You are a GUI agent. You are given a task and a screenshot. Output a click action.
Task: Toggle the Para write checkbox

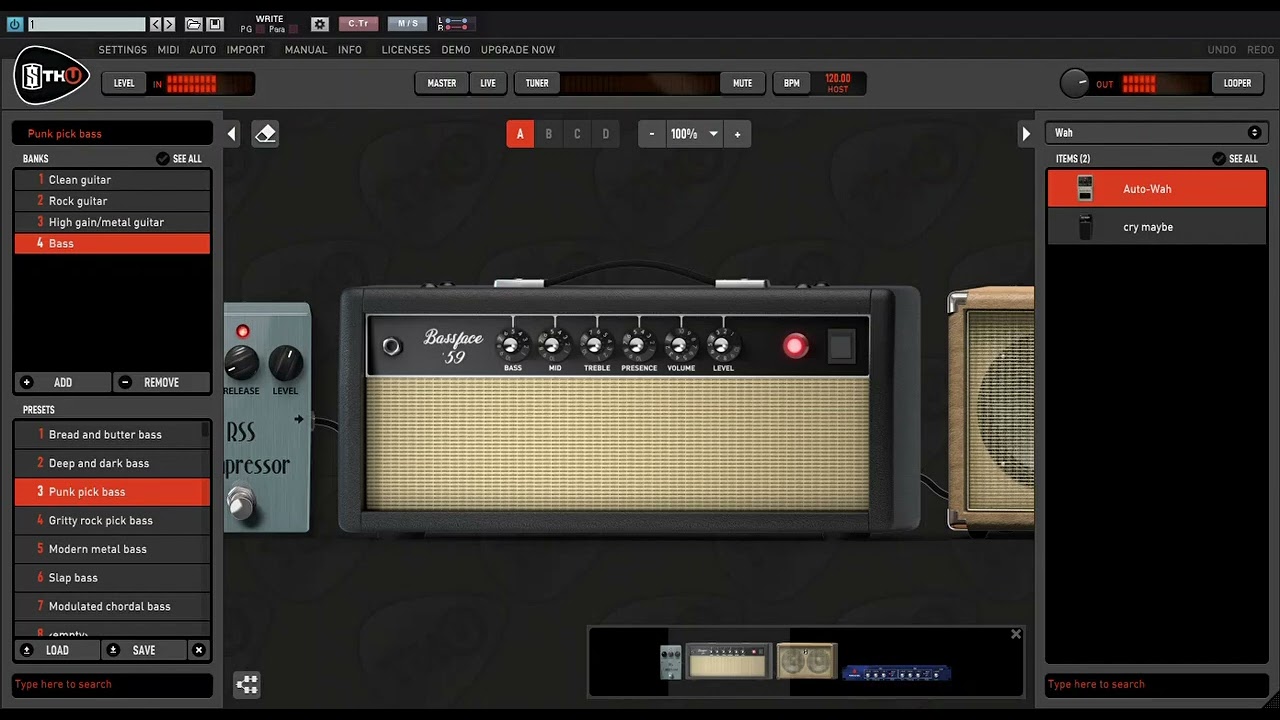[x=293, y=30]
